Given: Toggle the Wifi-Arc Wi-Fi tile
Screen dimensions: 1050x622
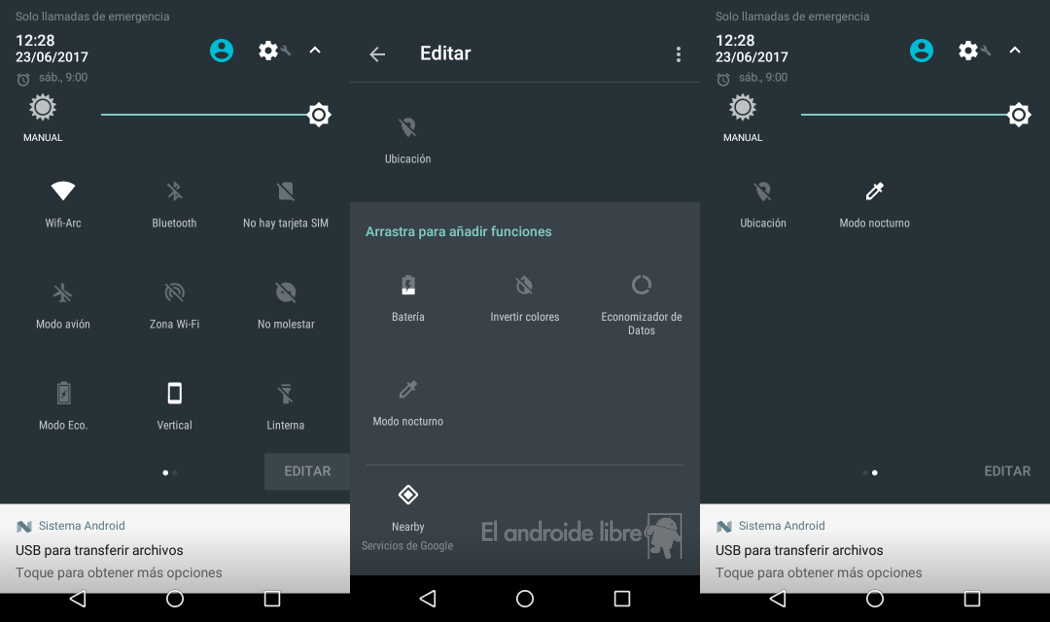Looking at the screenshot, I should 63,191.
